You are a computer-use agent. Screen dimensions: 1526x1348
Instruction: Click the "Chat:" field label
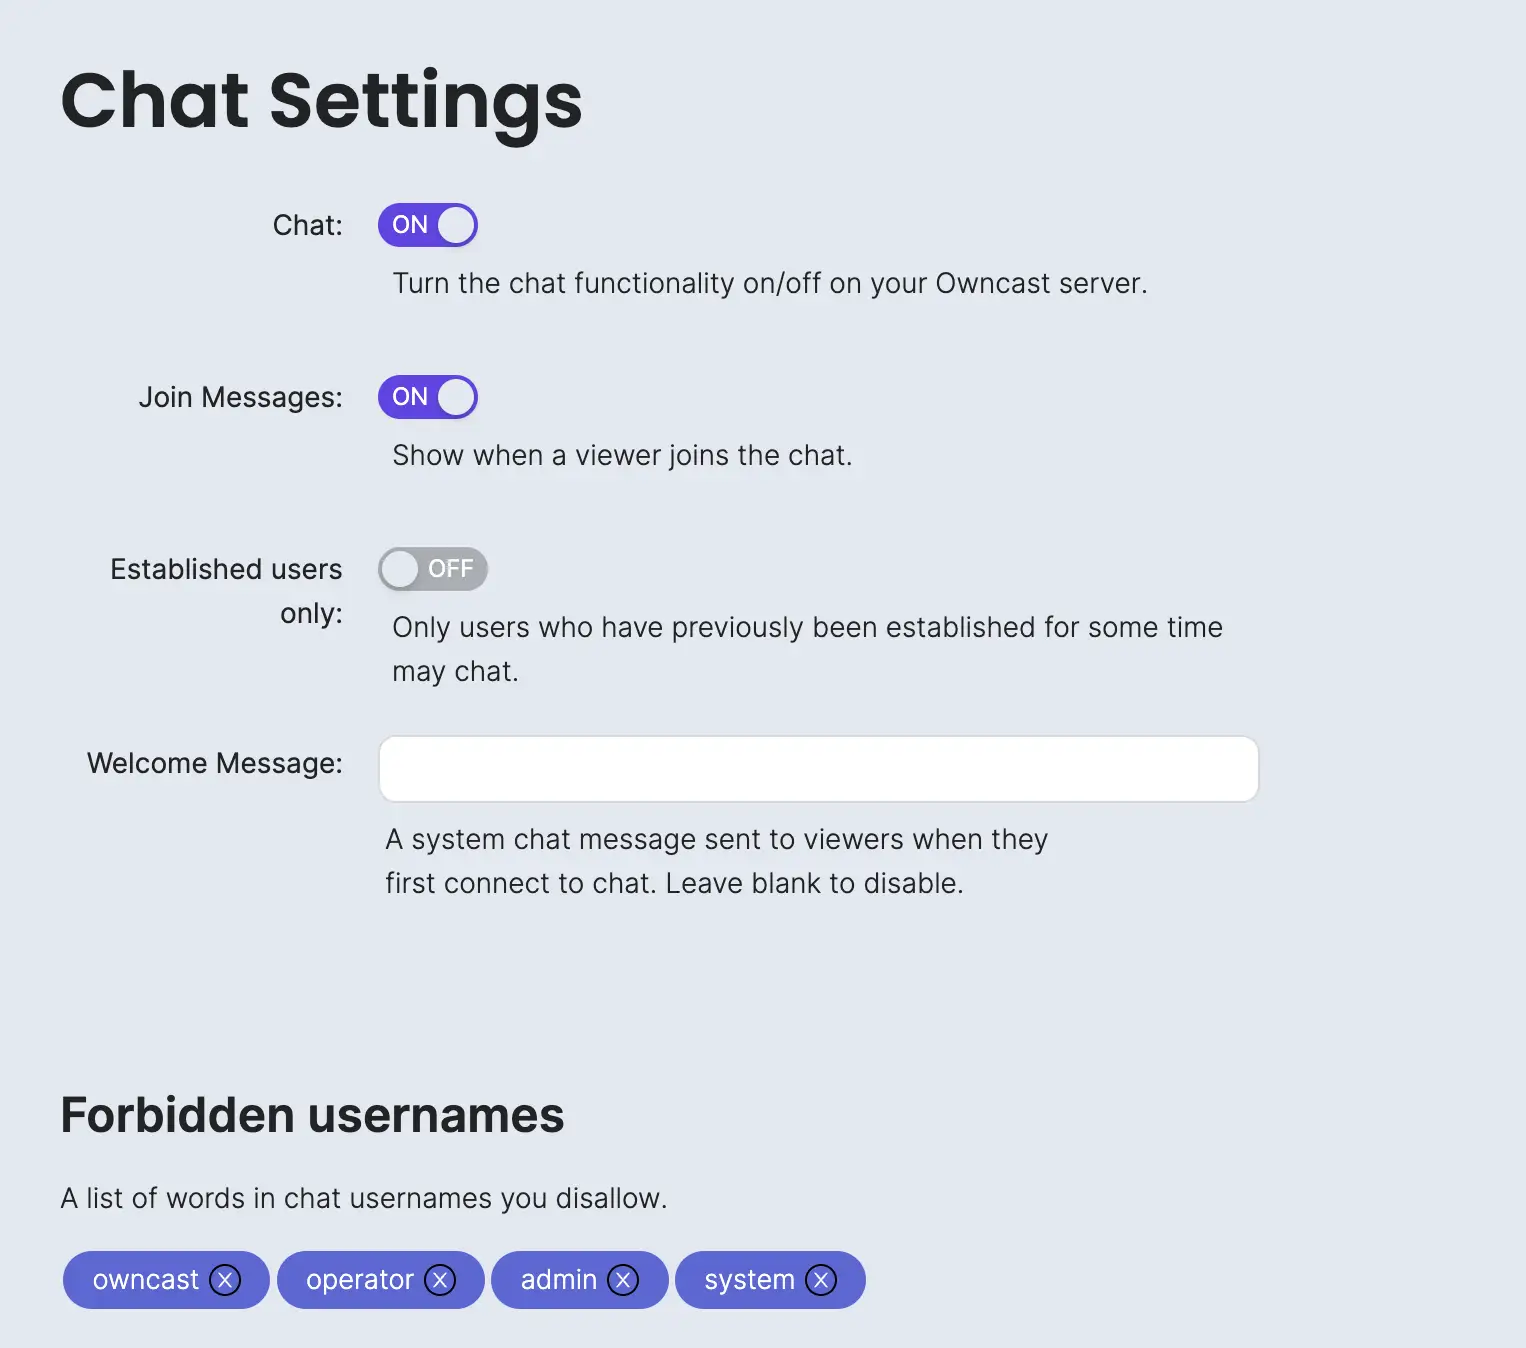[x=307, y=225]
